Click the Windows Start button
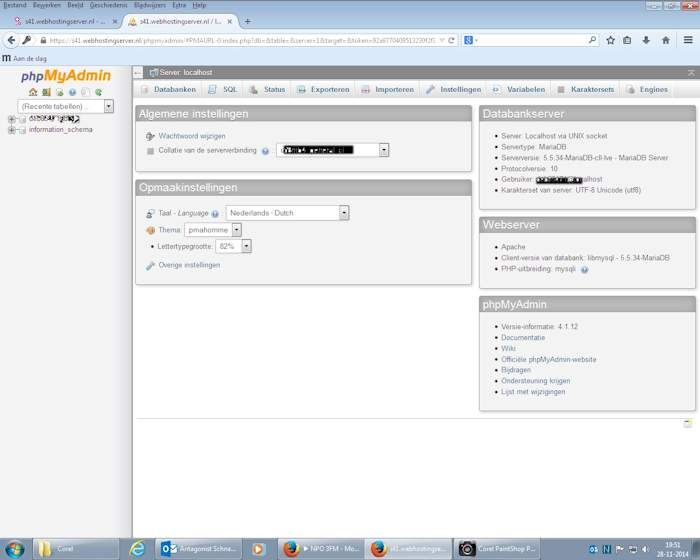This screenshot has height=560, width=700. (15, 549)
